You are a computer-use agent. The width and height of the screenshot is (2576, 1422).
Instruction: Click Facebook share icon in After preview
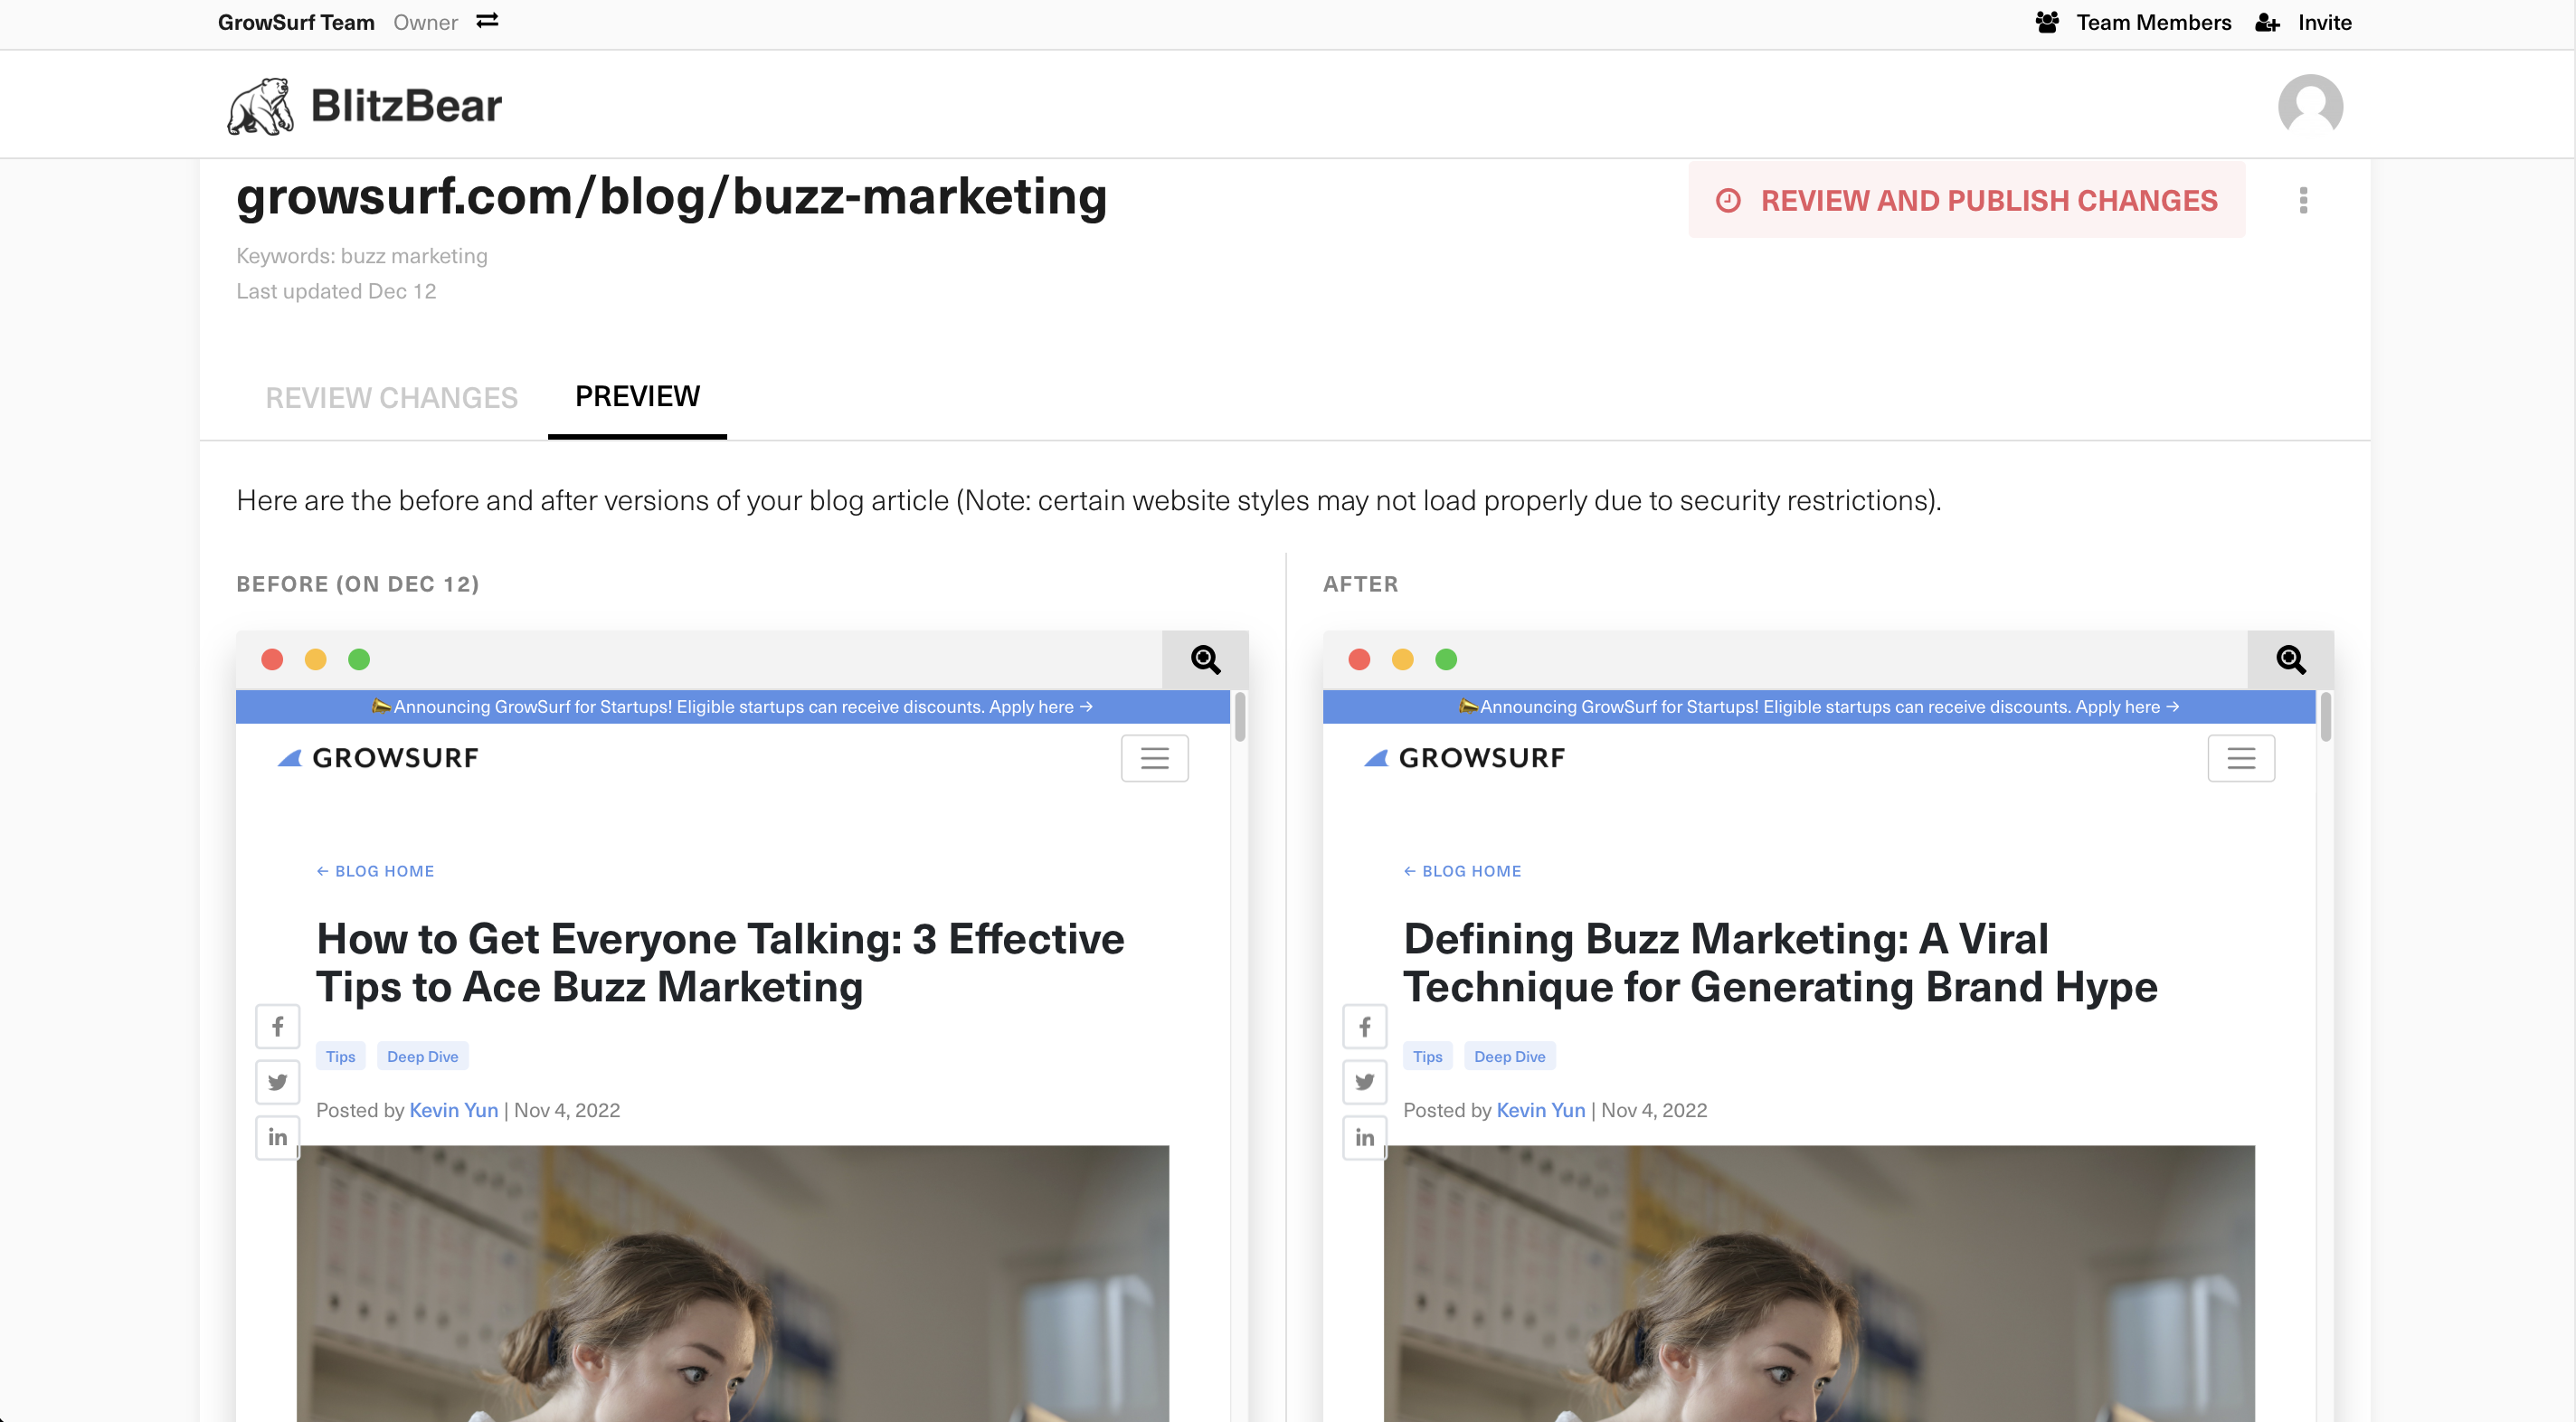1364,1026
